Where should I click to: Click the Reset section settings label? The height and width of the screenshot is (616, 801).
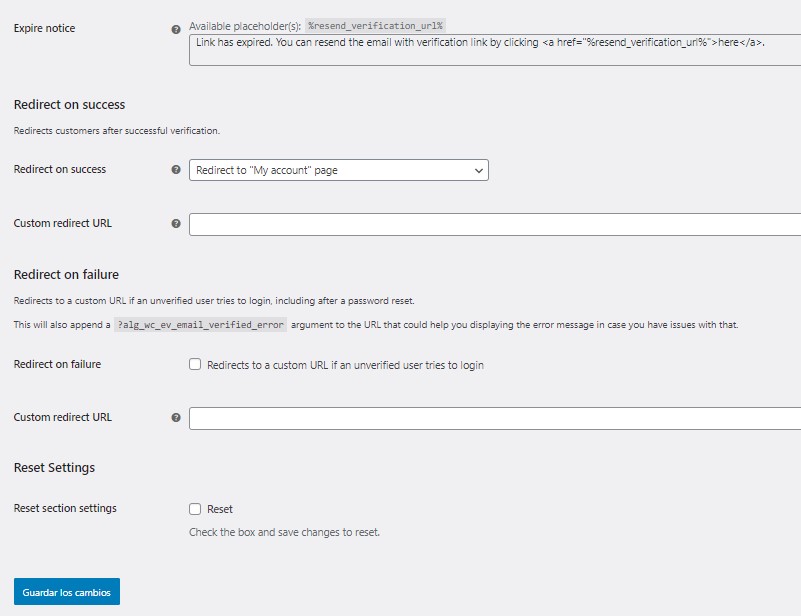point(65,508)
